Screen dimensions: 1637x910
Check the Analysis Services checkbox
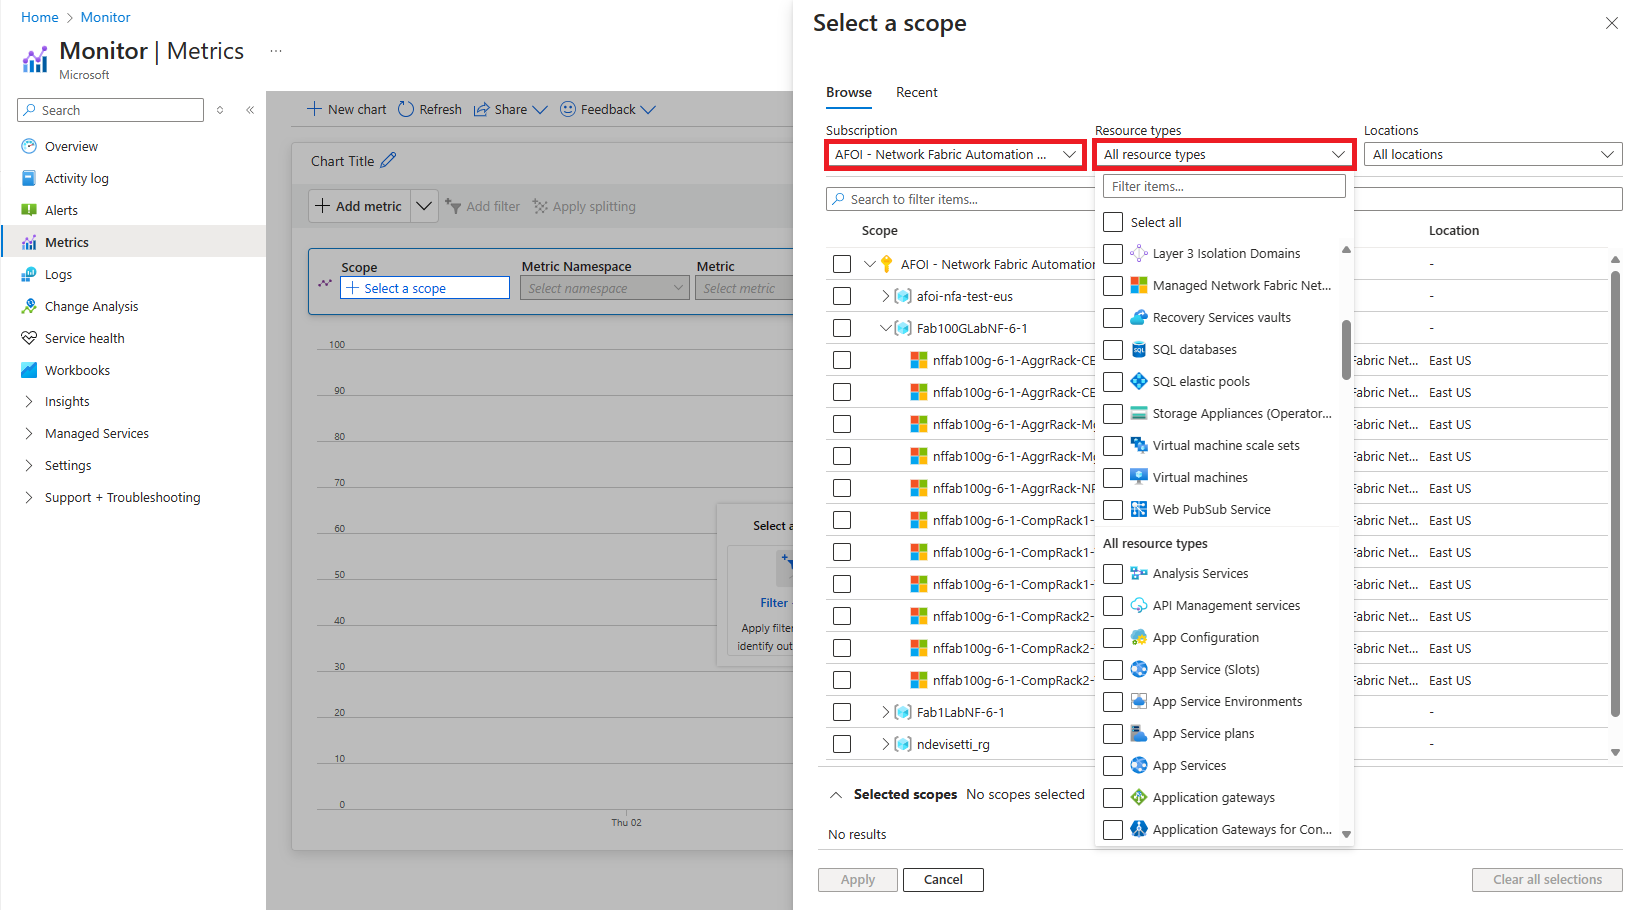[1113, 573]
